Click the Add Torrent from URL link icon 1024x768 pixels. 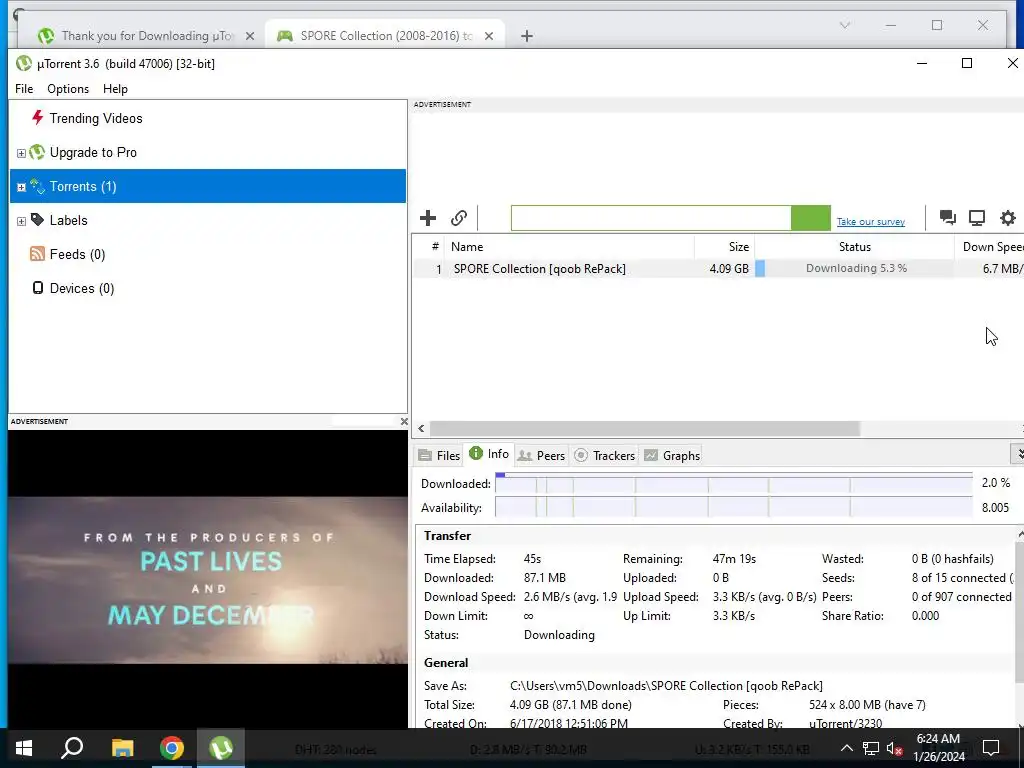pos(459,217)
